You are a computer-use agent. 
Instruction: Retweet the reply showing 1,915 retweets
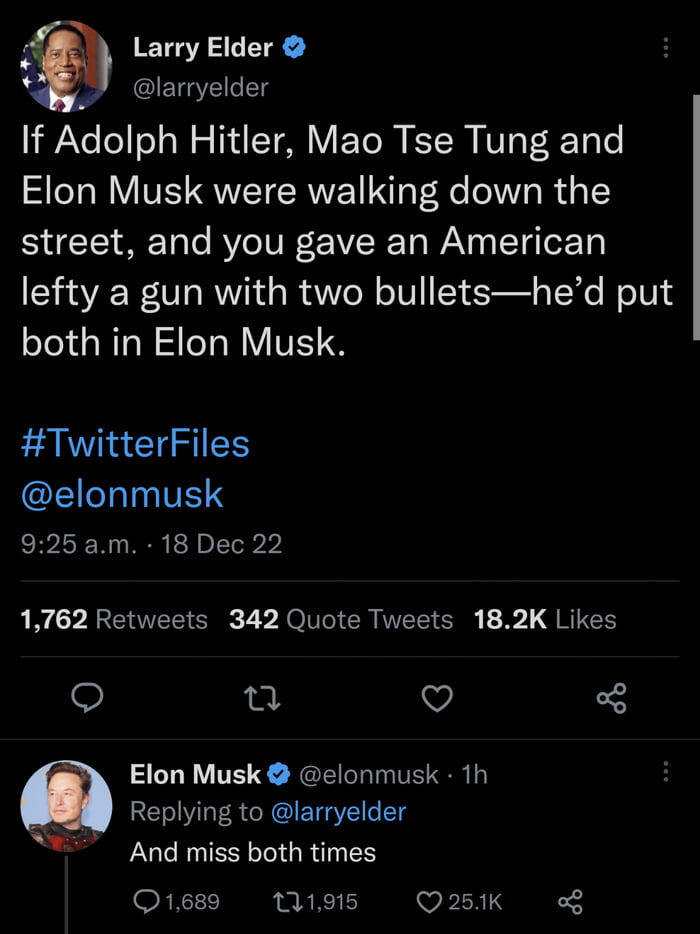tap(286, 902)
